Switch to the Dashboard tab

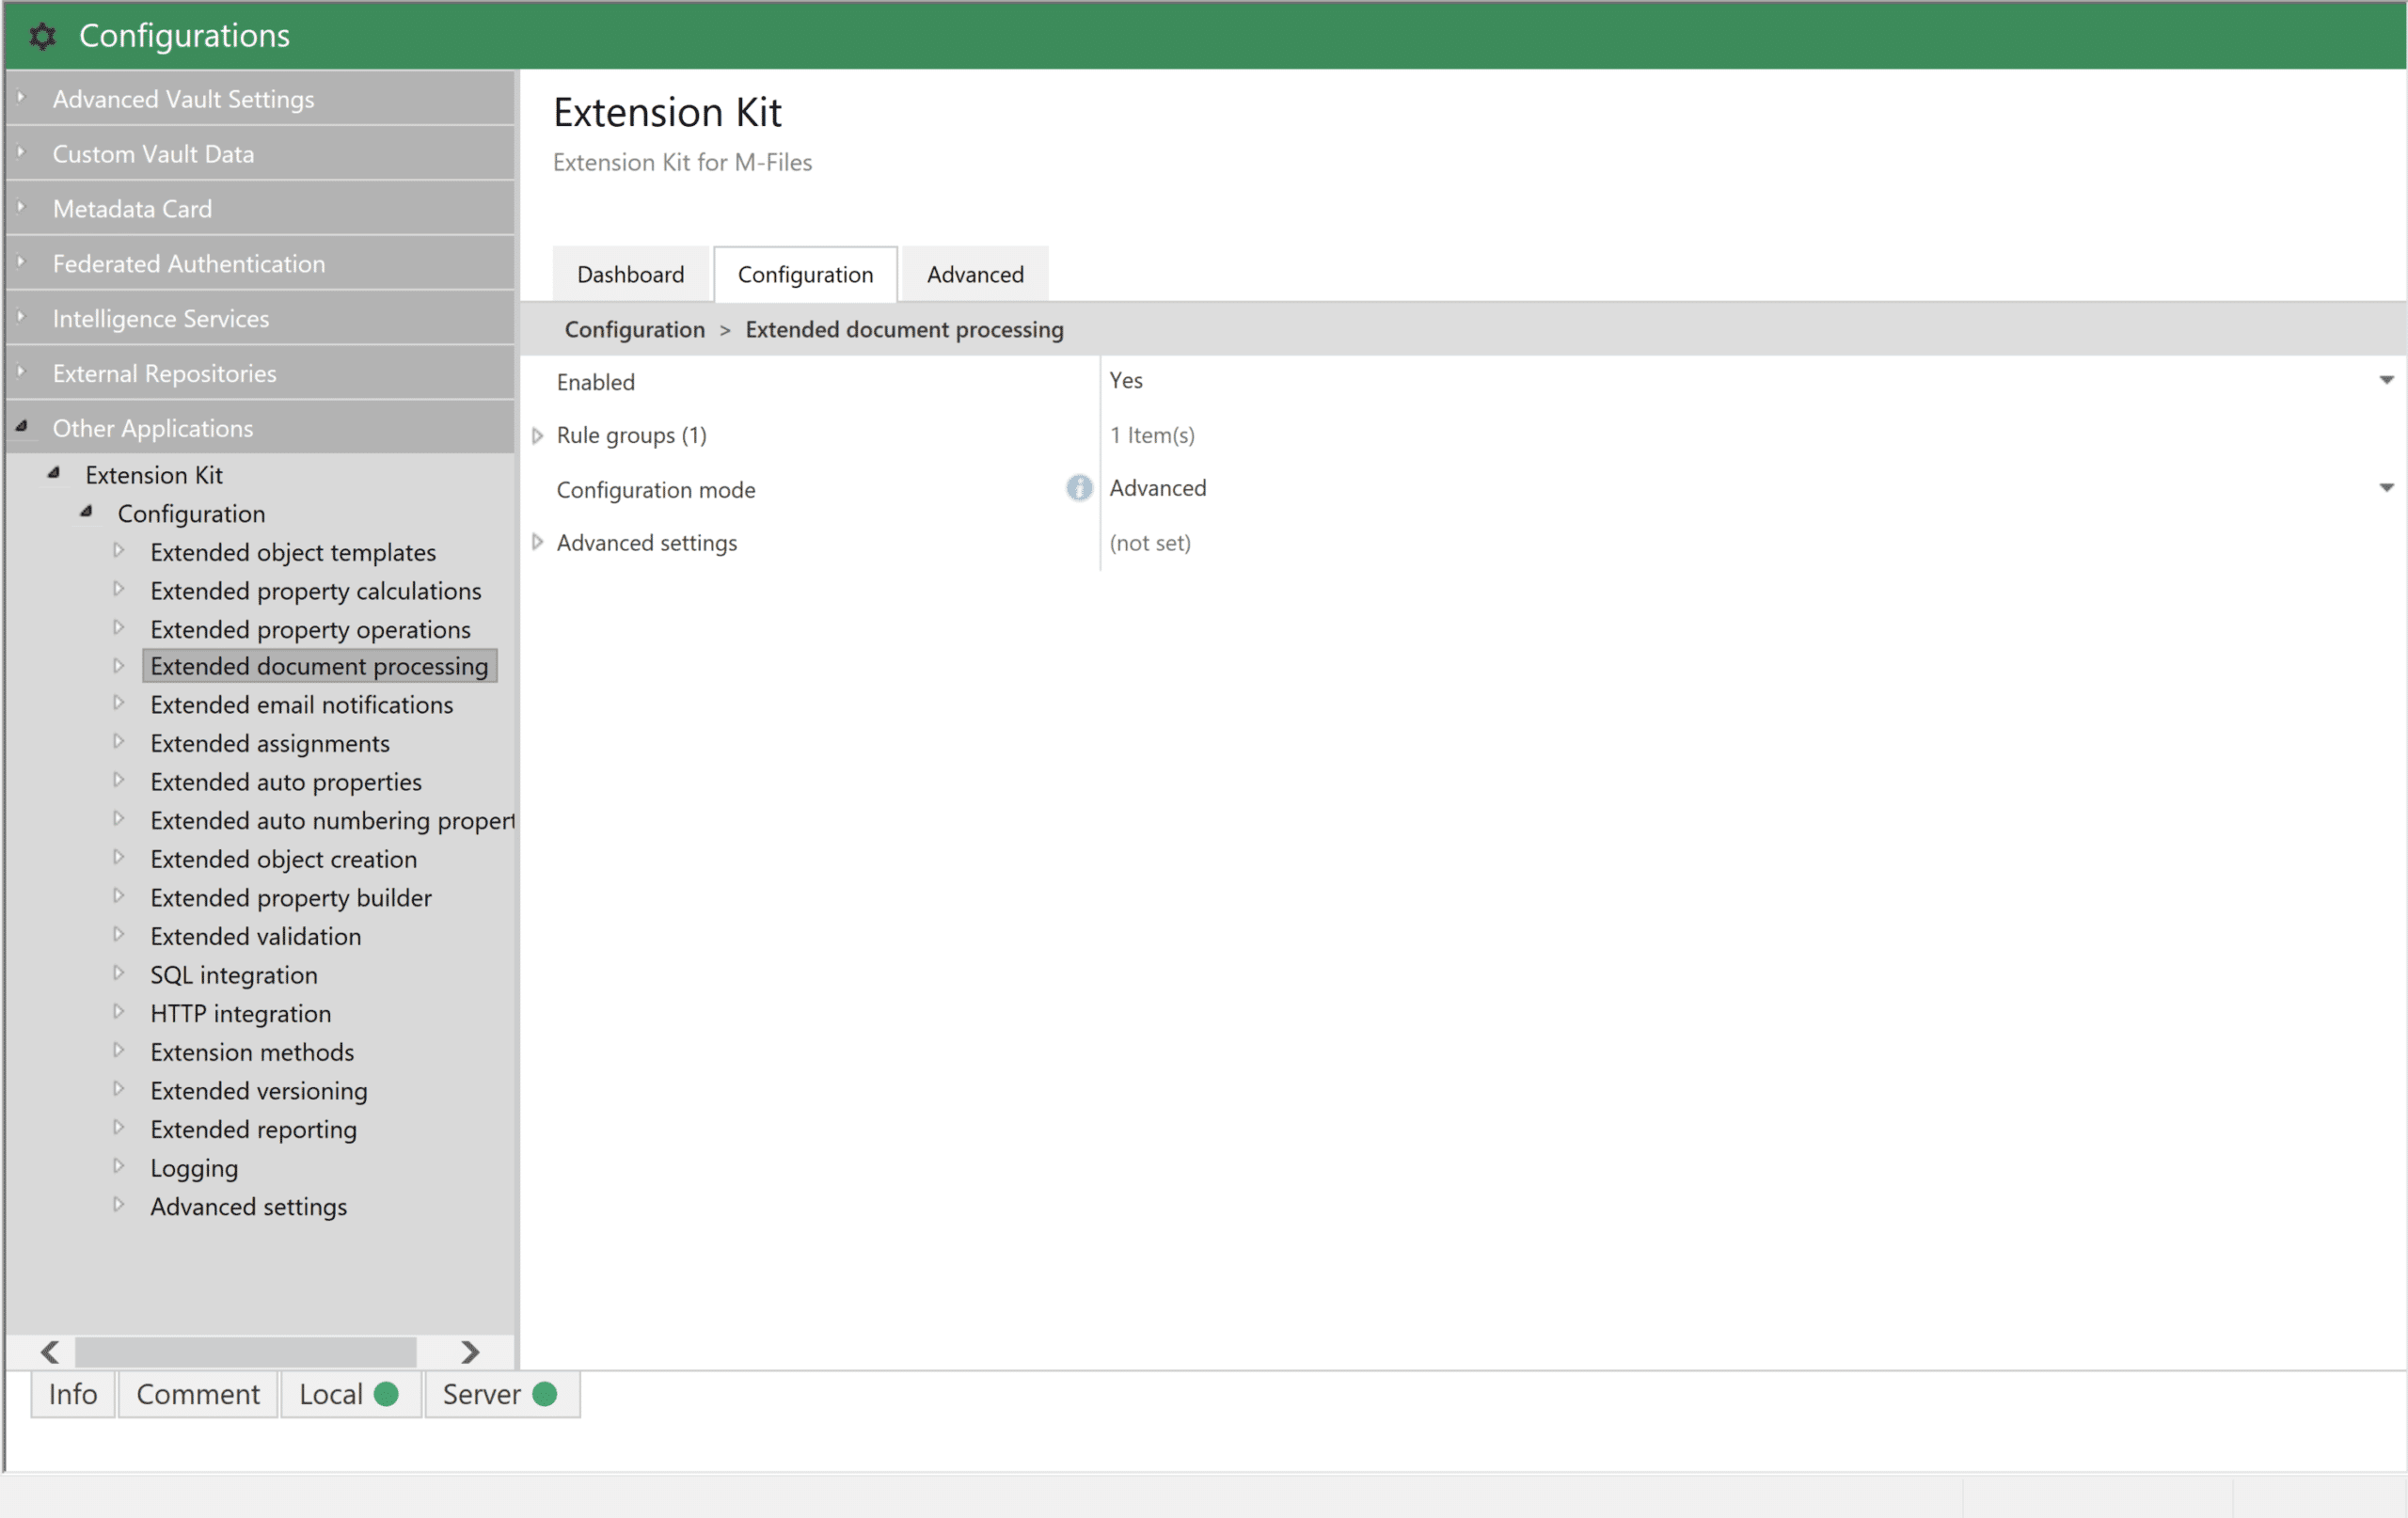[630, 274]
